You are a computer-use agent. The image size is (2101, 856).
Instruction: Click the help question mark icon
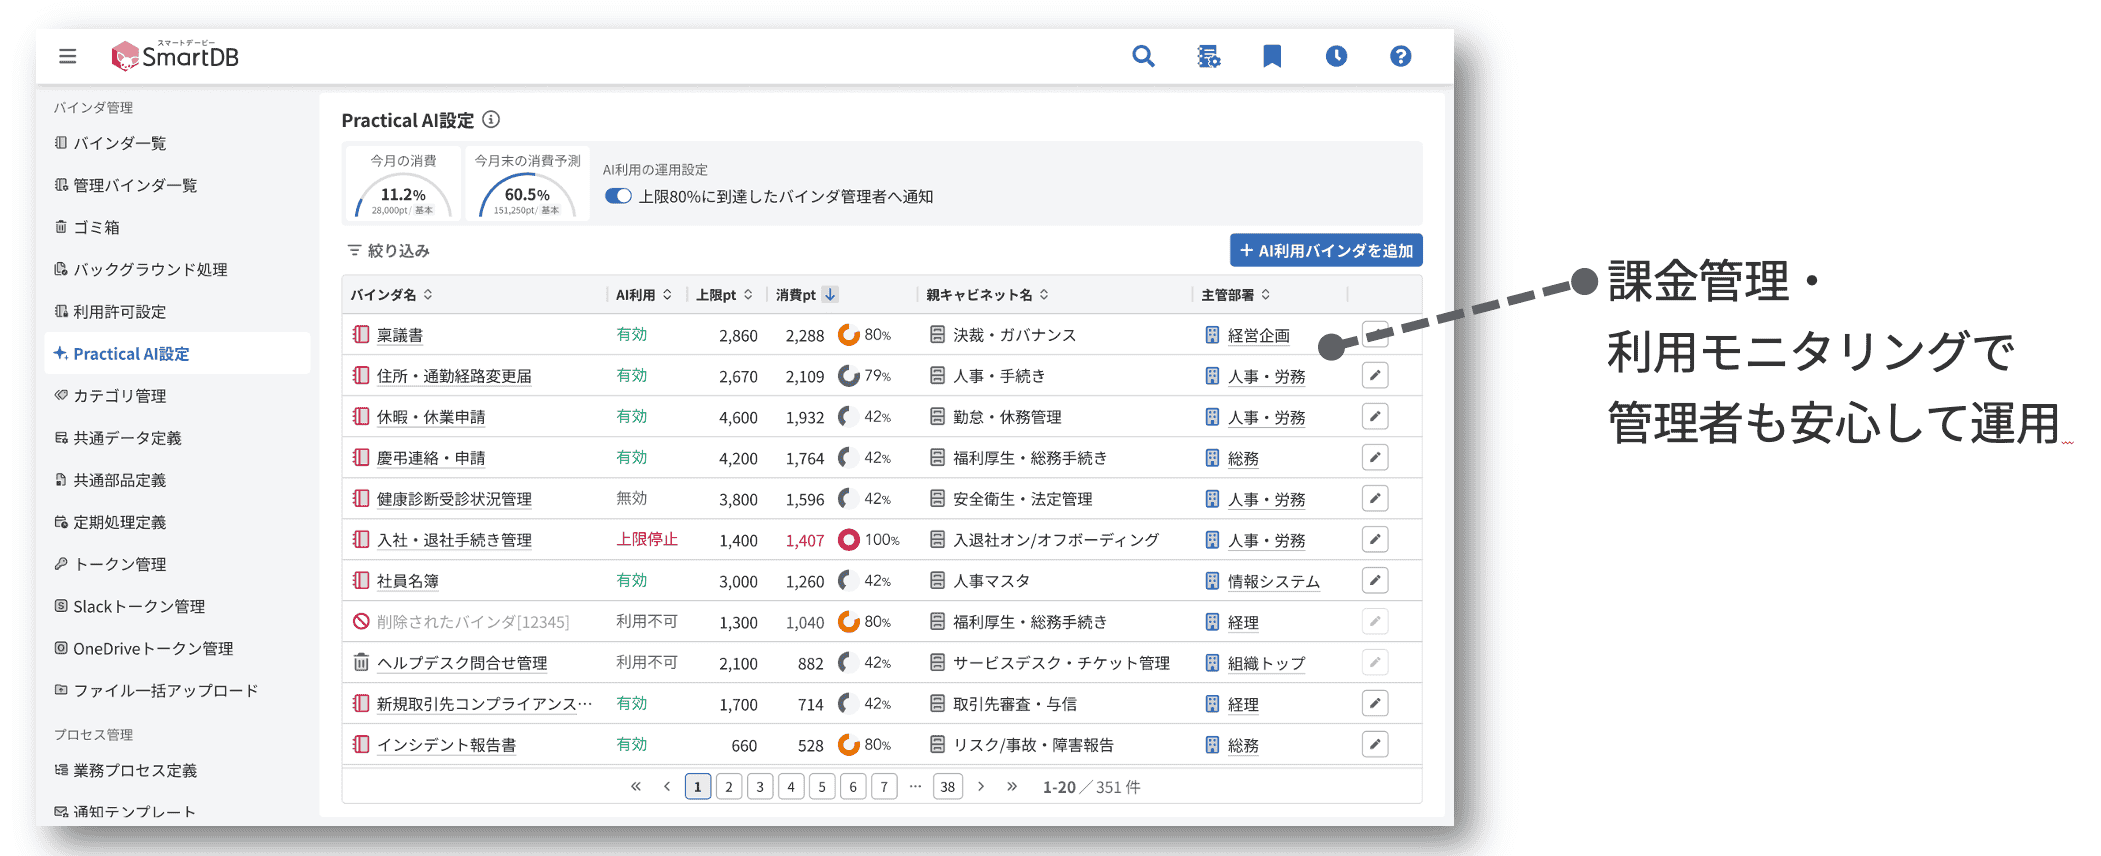1400,56
